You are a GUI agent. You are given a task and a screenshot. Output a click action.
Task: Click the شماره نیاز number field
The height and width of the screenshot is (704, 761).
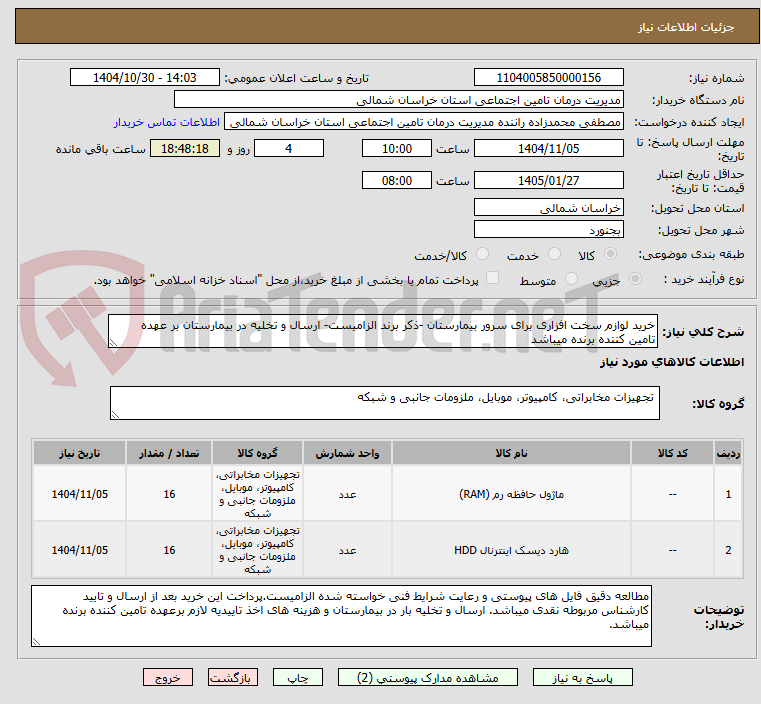(548, 78)
